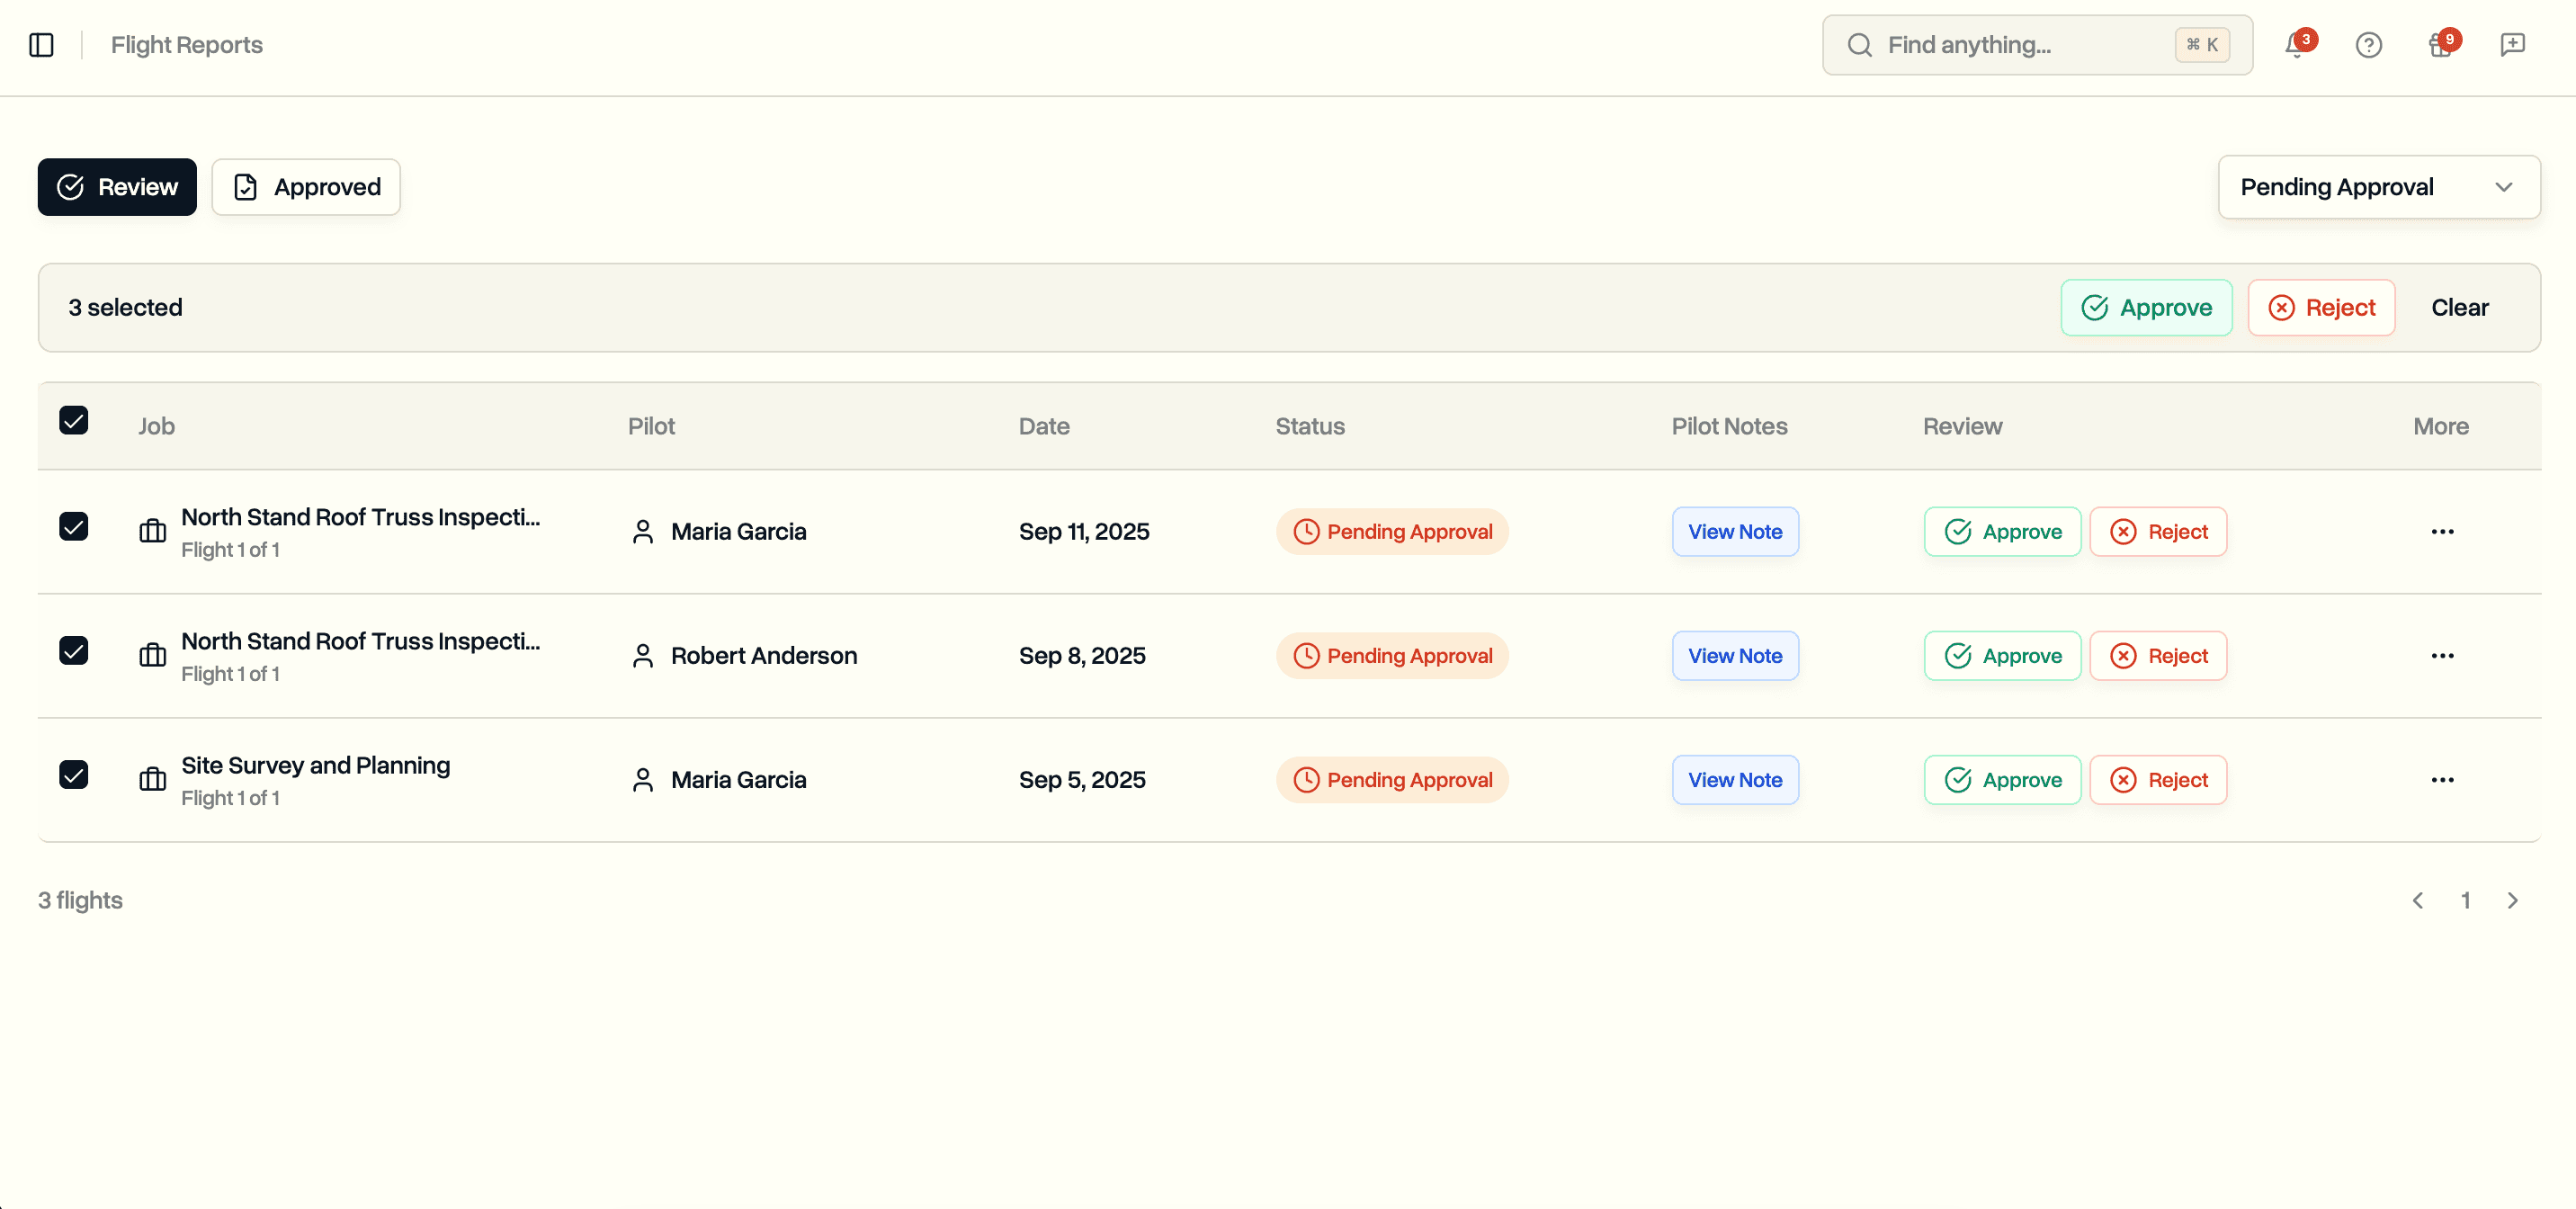This screenshot has height=1209, width=2576.
Task: Open the feedback message icon
Action: 2512,45
